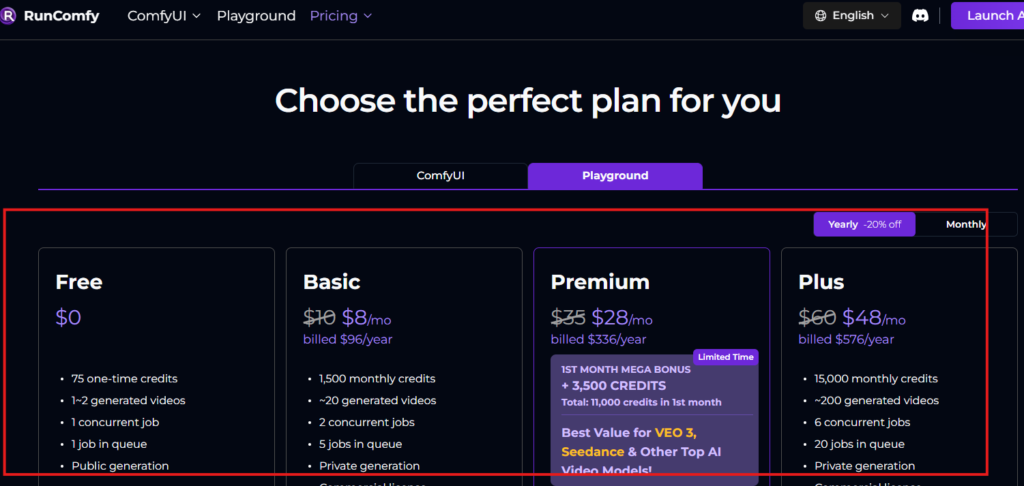
Task: Click the RunComfy brand name text
Action: point(61,16)
